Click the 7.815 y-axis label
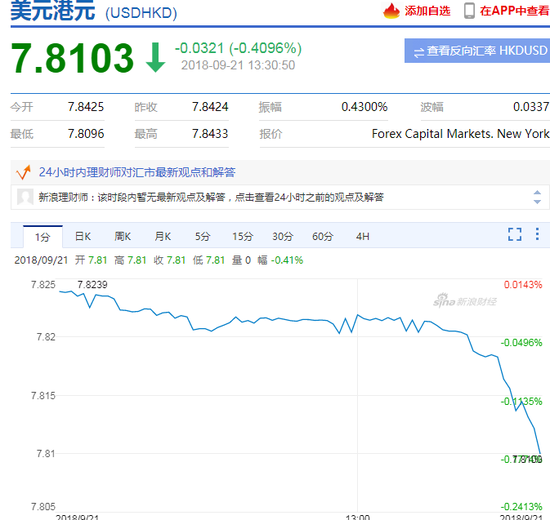Viewport: 550px width, 520px height. coord(43,395)
